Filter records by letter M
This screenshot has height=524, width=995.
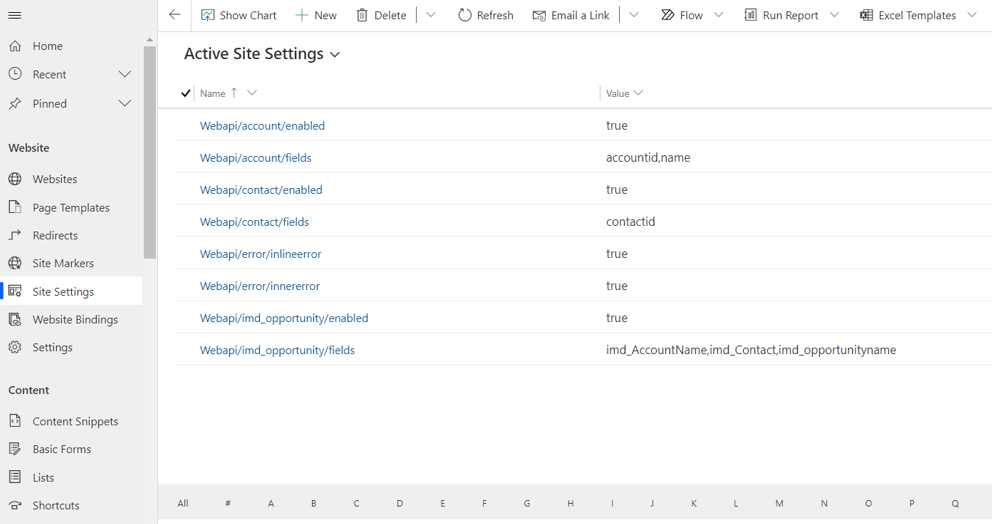pyautogui.click(x=779, y=503)
